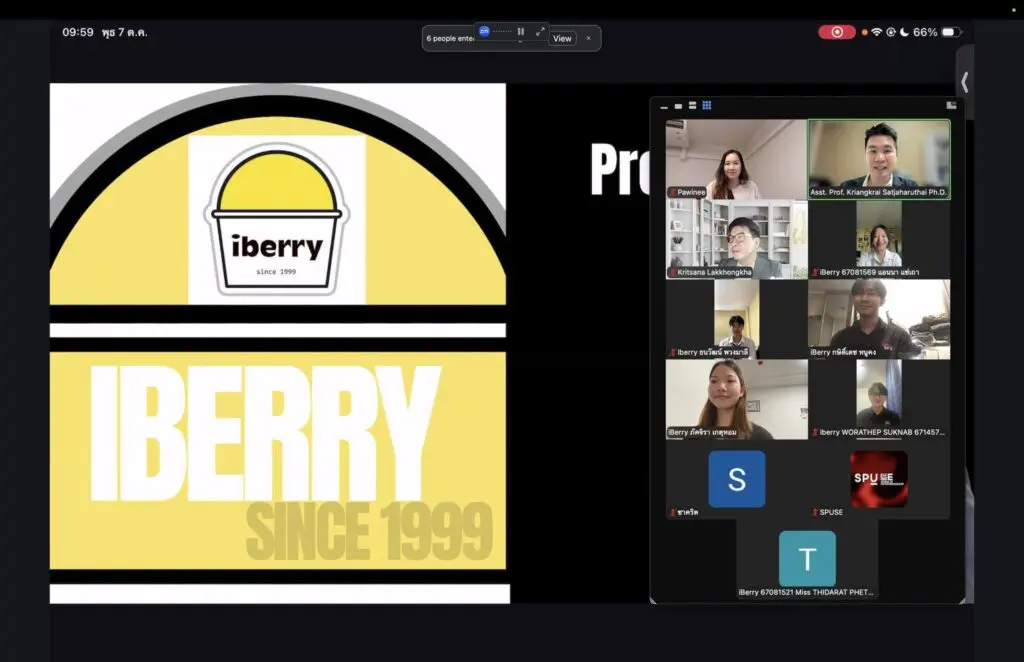The image size is (1024, 662).
Task: Tap the 66% battery percentage
Action: coord(925,32)
